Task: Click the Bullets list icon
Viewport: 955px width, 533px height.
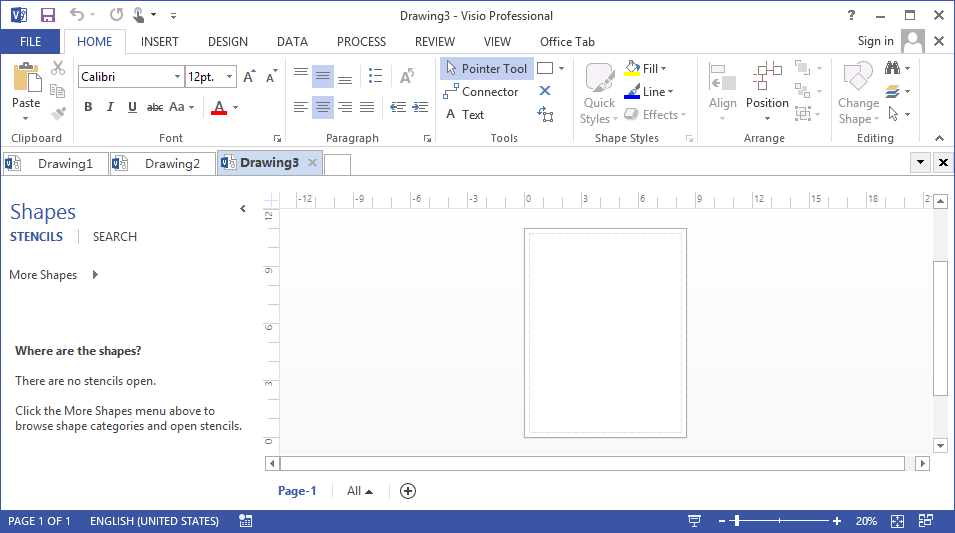Action: click(376, 76)
